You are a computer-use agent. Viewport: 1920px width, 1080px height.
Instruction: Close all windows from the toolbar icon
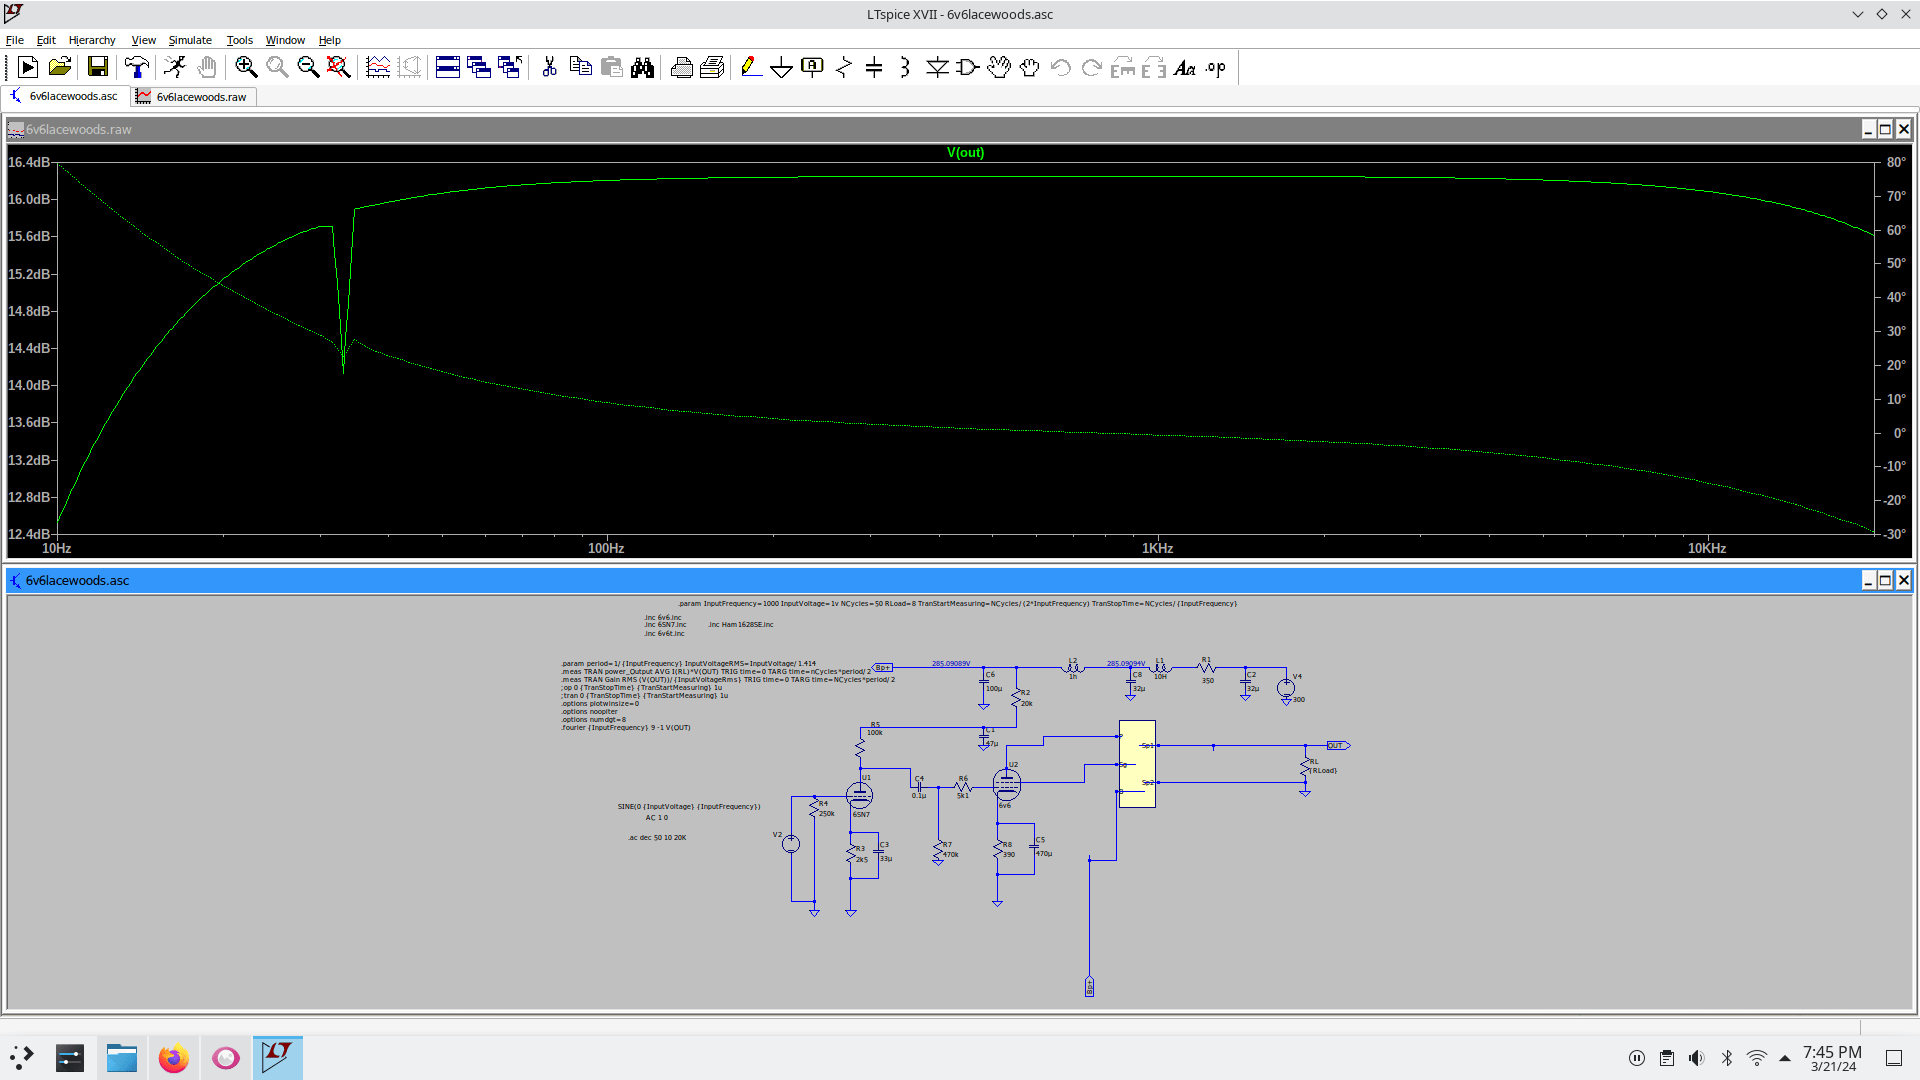(x=510, y=67)
